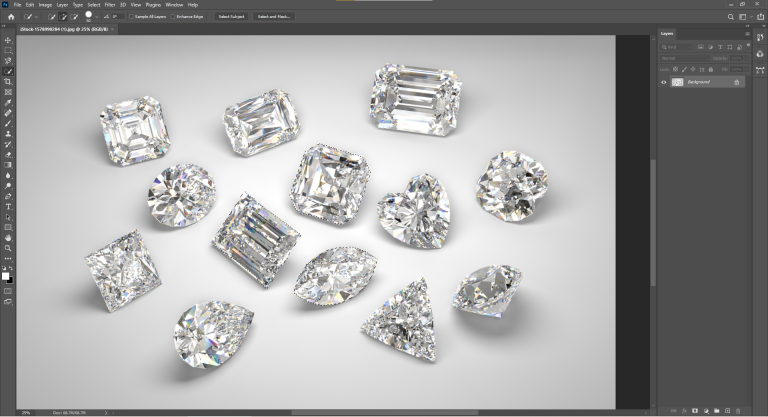Toggle the Enhance Edge checkbox
768x417 pixels.
click(x=173, y=17)
